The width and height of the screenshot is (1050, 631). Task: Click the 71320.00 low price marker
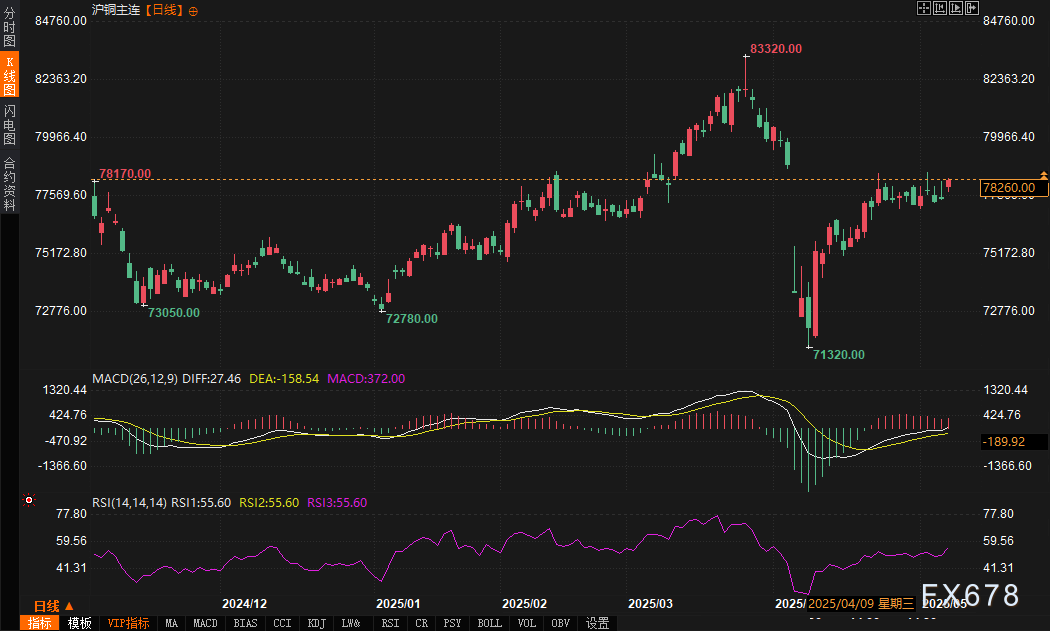click(x=838, y=354)
